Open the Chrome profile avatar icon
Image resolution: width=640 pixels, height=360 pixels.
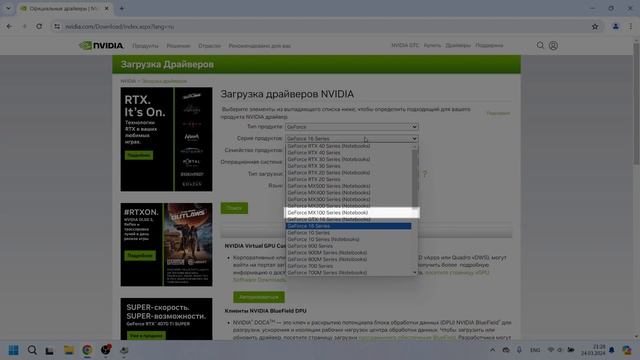pos(616,27)
